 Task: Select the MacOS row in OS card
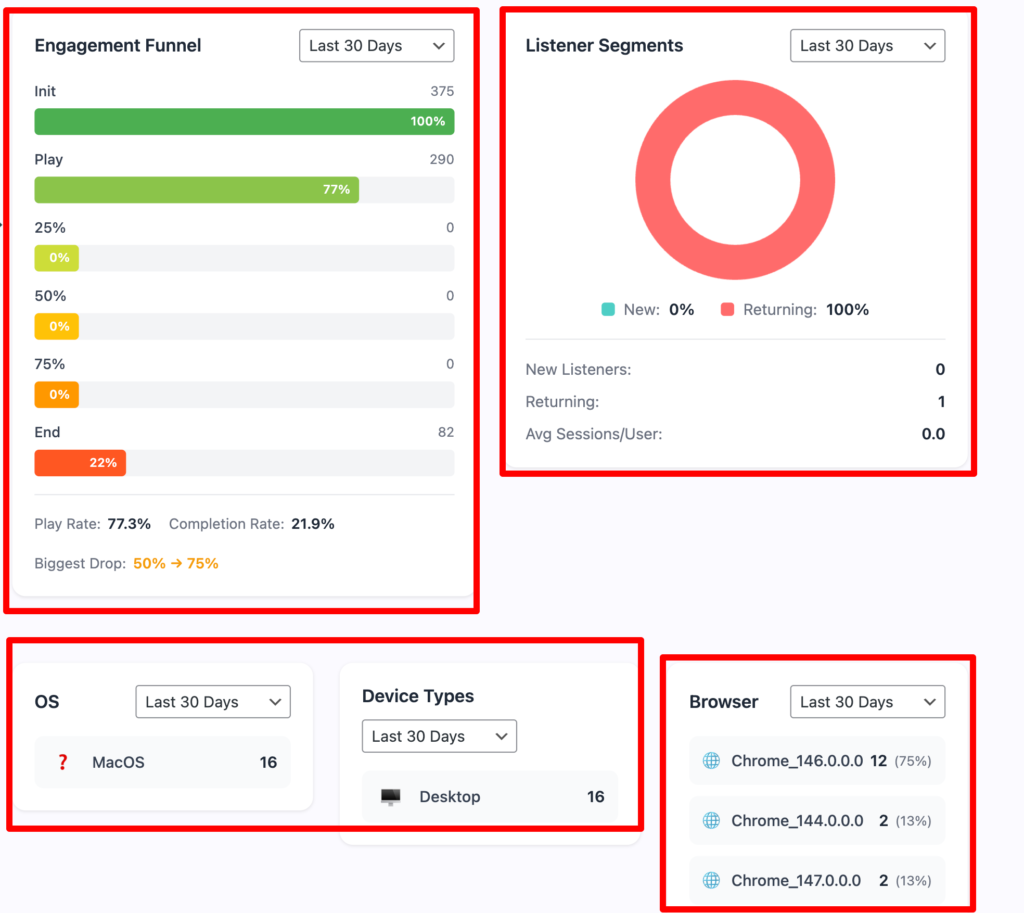pyautogui.click(x=163, y=762)
